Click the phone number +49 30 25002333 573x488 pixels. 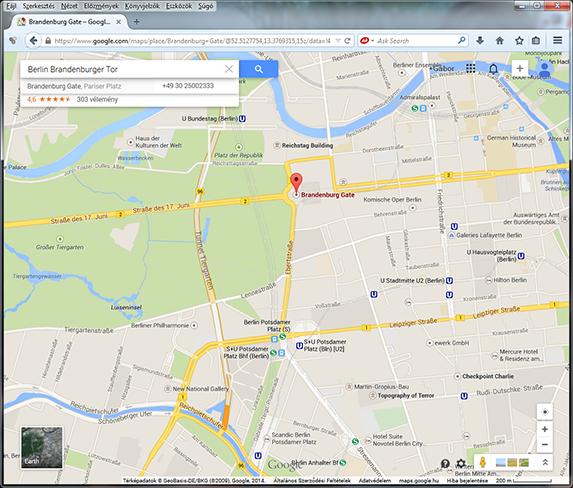[x=188, y=86]
